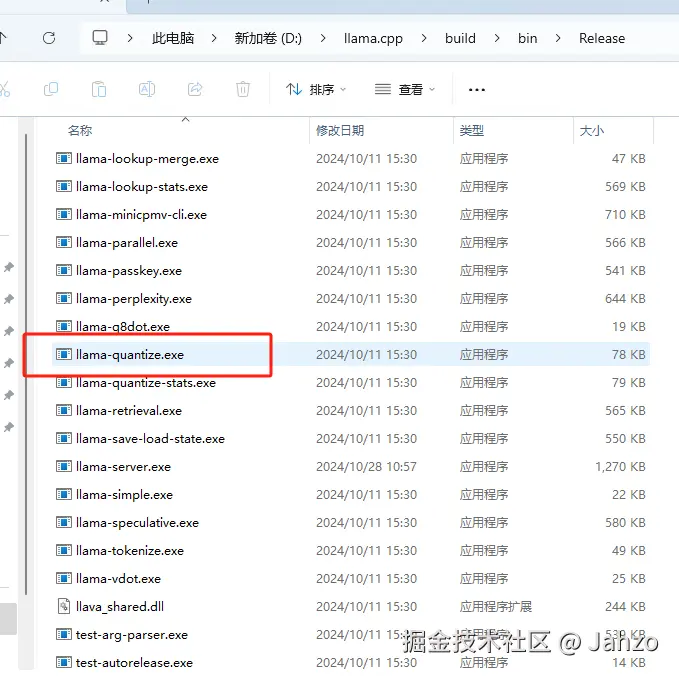Viewport: 679px width, 676px height.
Task: Expand the chevron after llama.cpp in breadcrumb
Action: pos(424,38)
